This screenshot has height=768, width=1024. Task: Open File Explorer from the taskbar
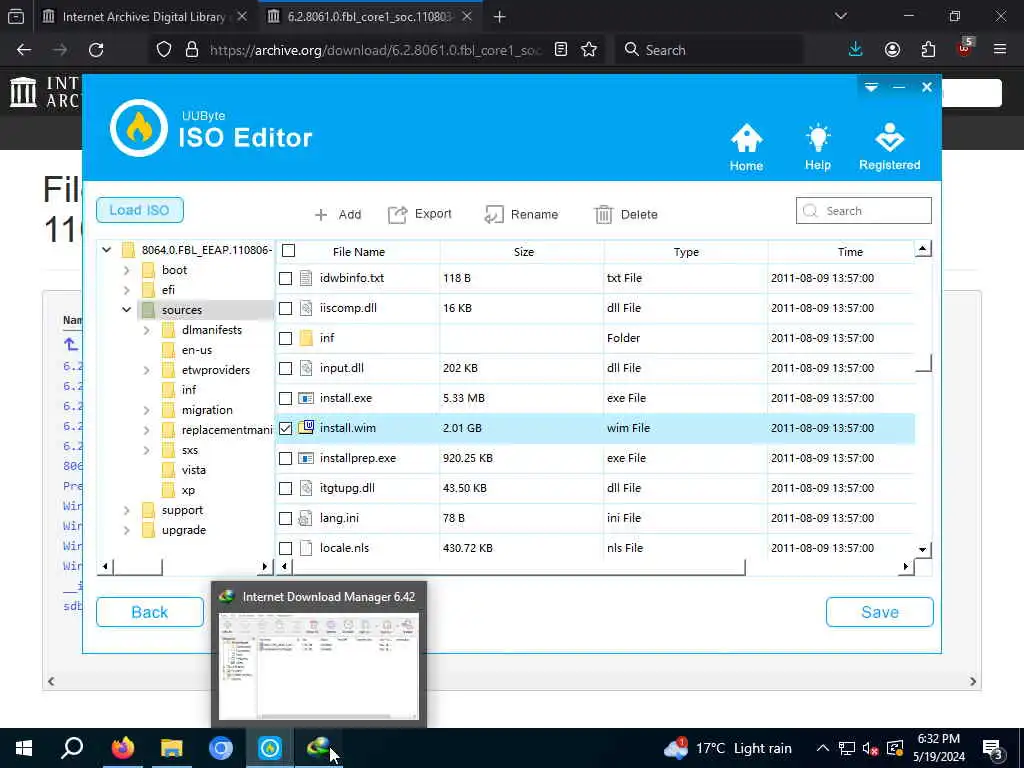172,748
